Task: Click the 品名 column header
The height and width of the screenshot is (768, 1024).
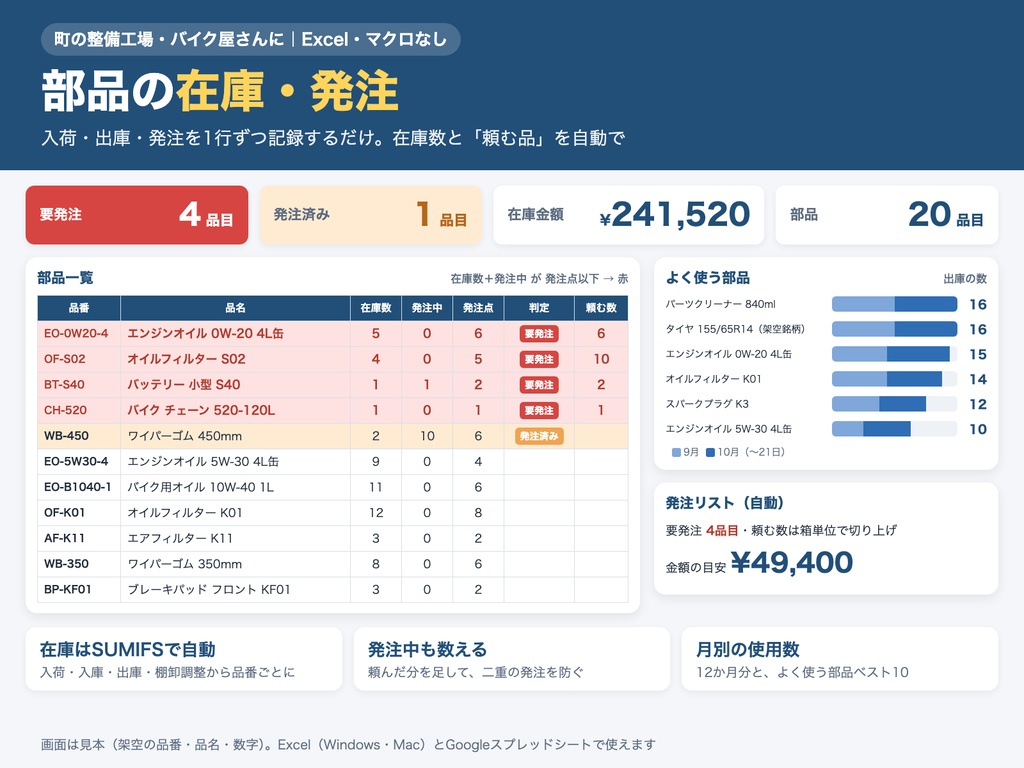Action: coord(236,308)
